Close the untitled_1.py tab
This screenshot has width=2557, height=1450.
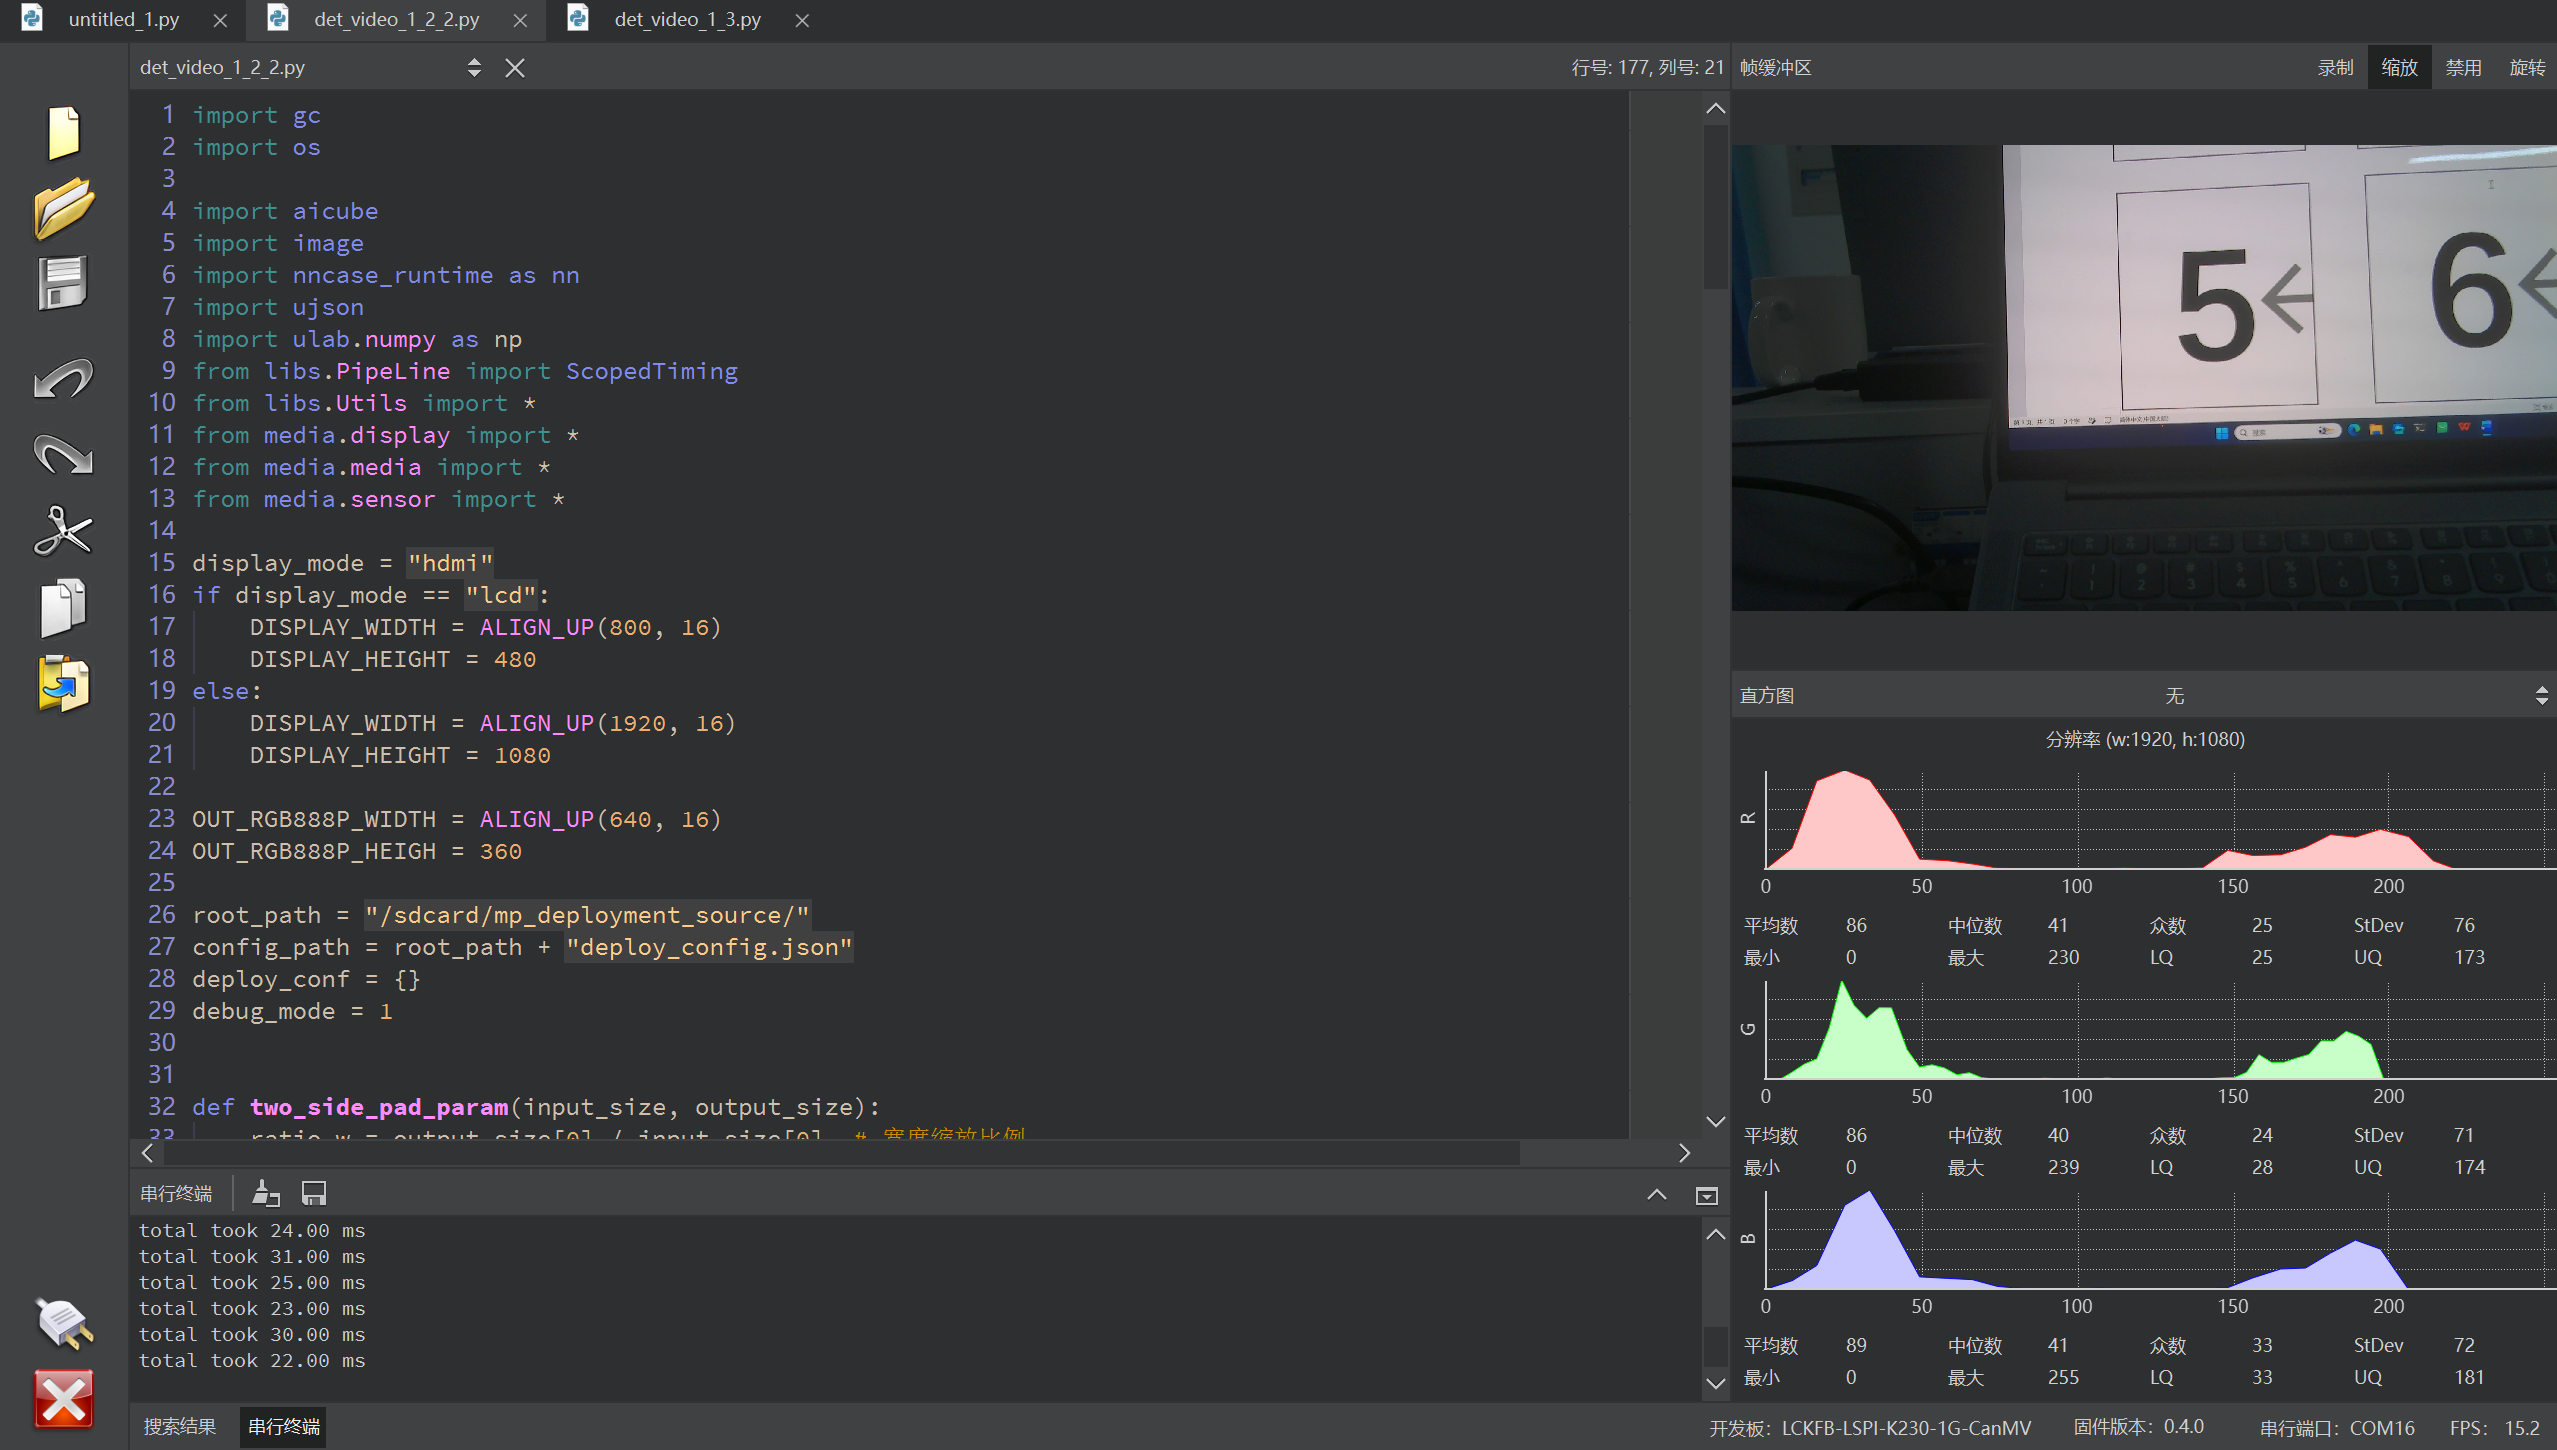(221, 20)
